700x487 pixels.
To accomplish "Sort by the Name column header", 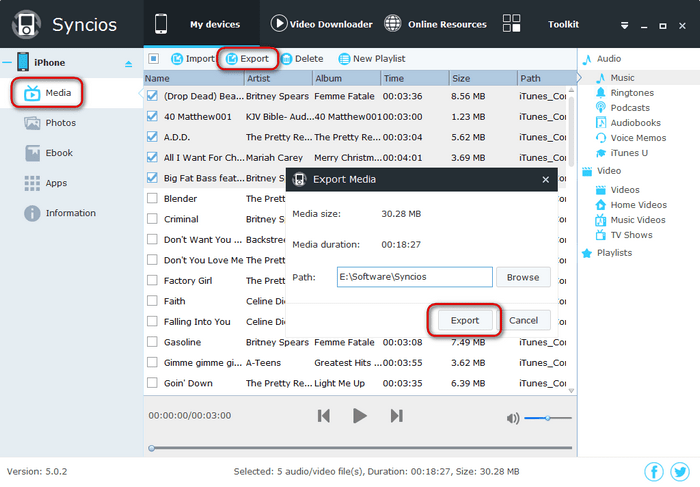I will pos(194,79).
